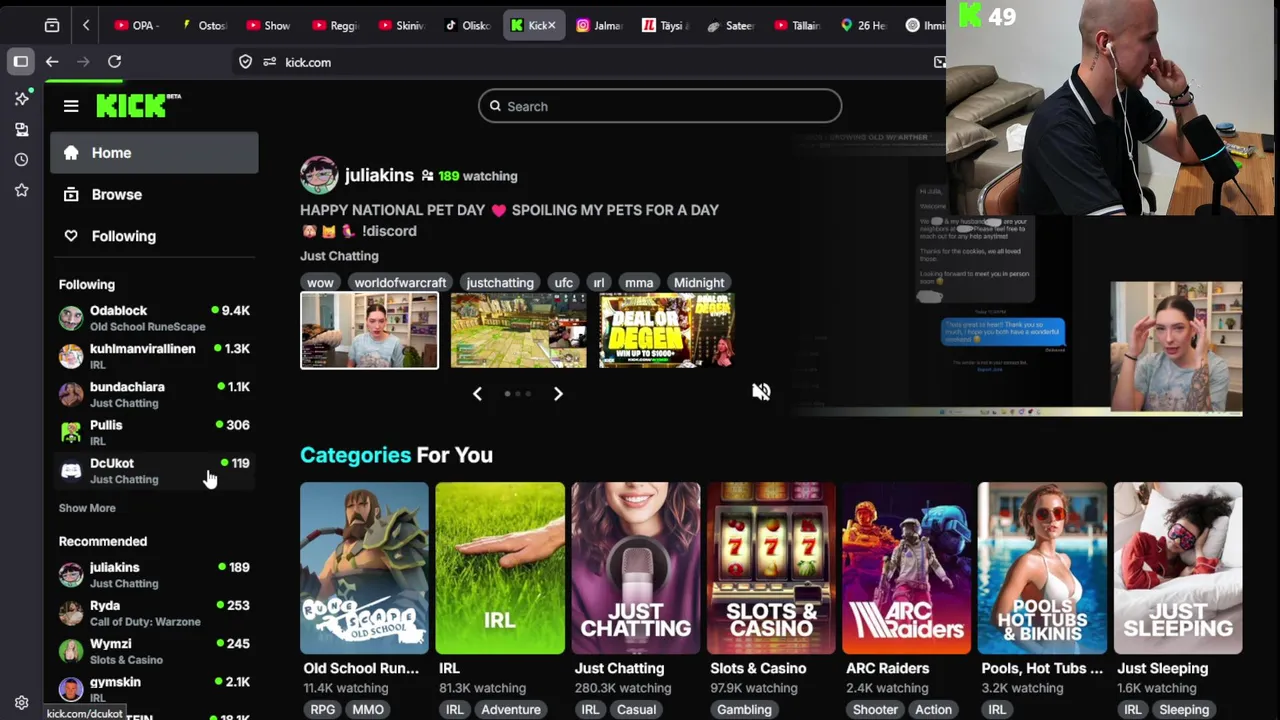Click the Casual tag under Just Chatting
Screen dimensions: 1280x720
pos(636,709)
